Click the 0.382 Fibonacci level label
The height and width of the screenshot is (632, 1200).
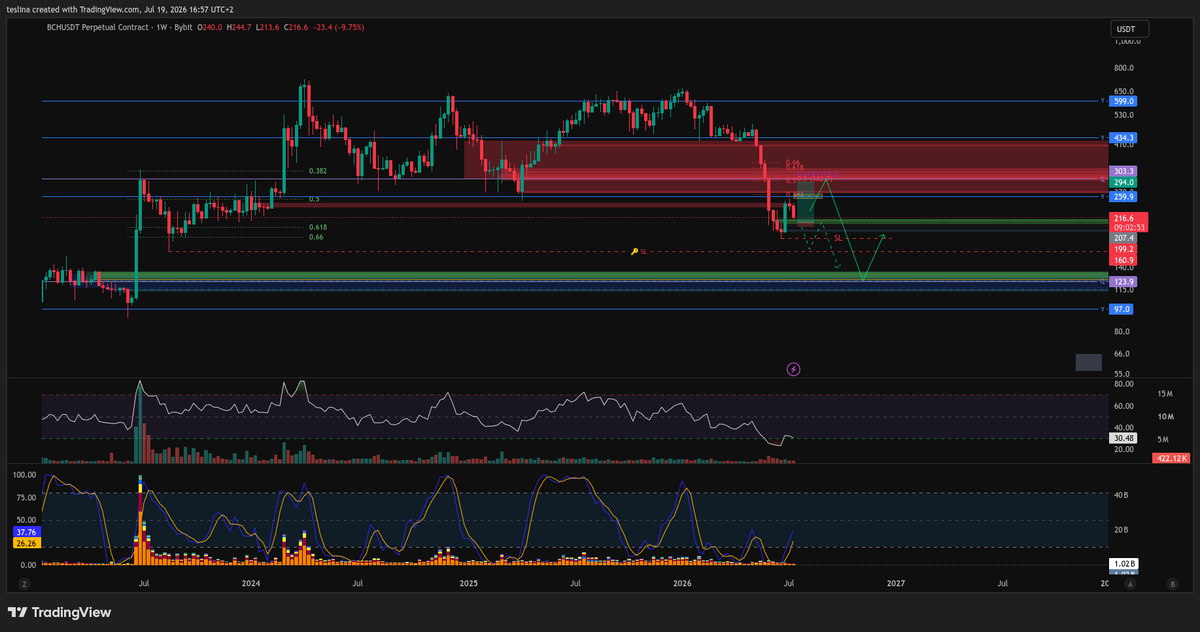316,171
